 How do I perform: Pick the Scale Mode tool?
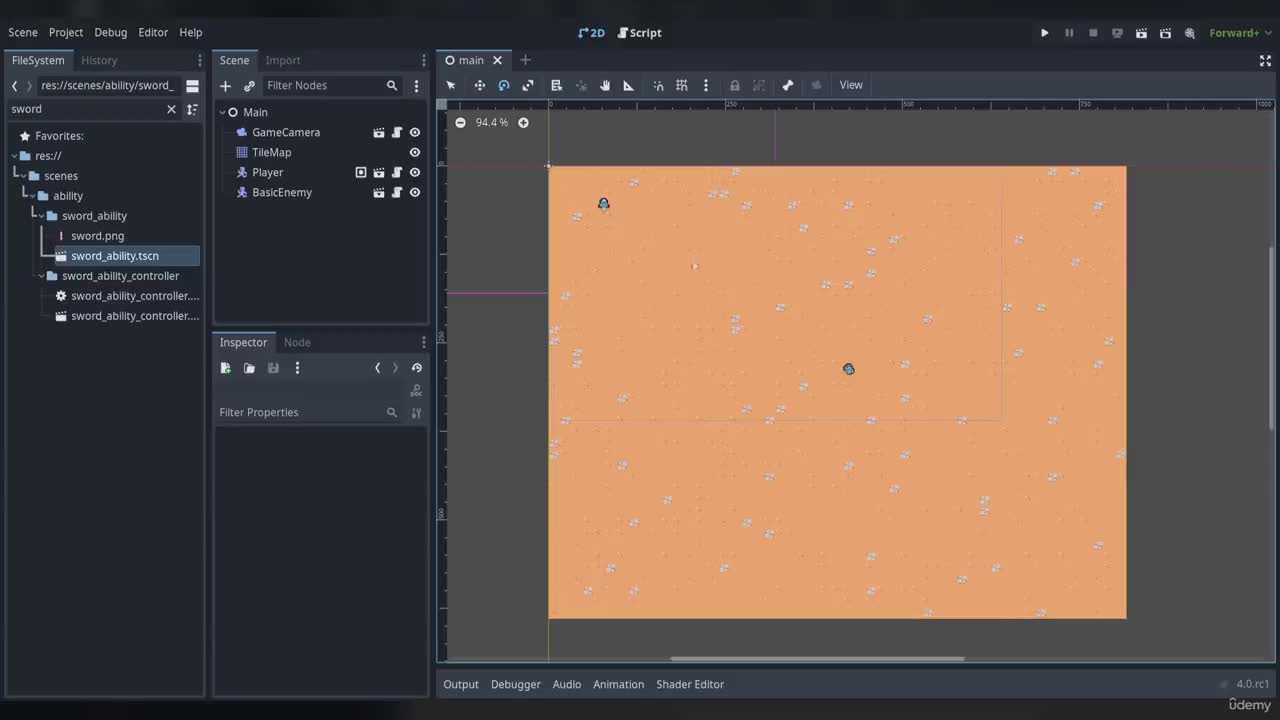(528, 85)
